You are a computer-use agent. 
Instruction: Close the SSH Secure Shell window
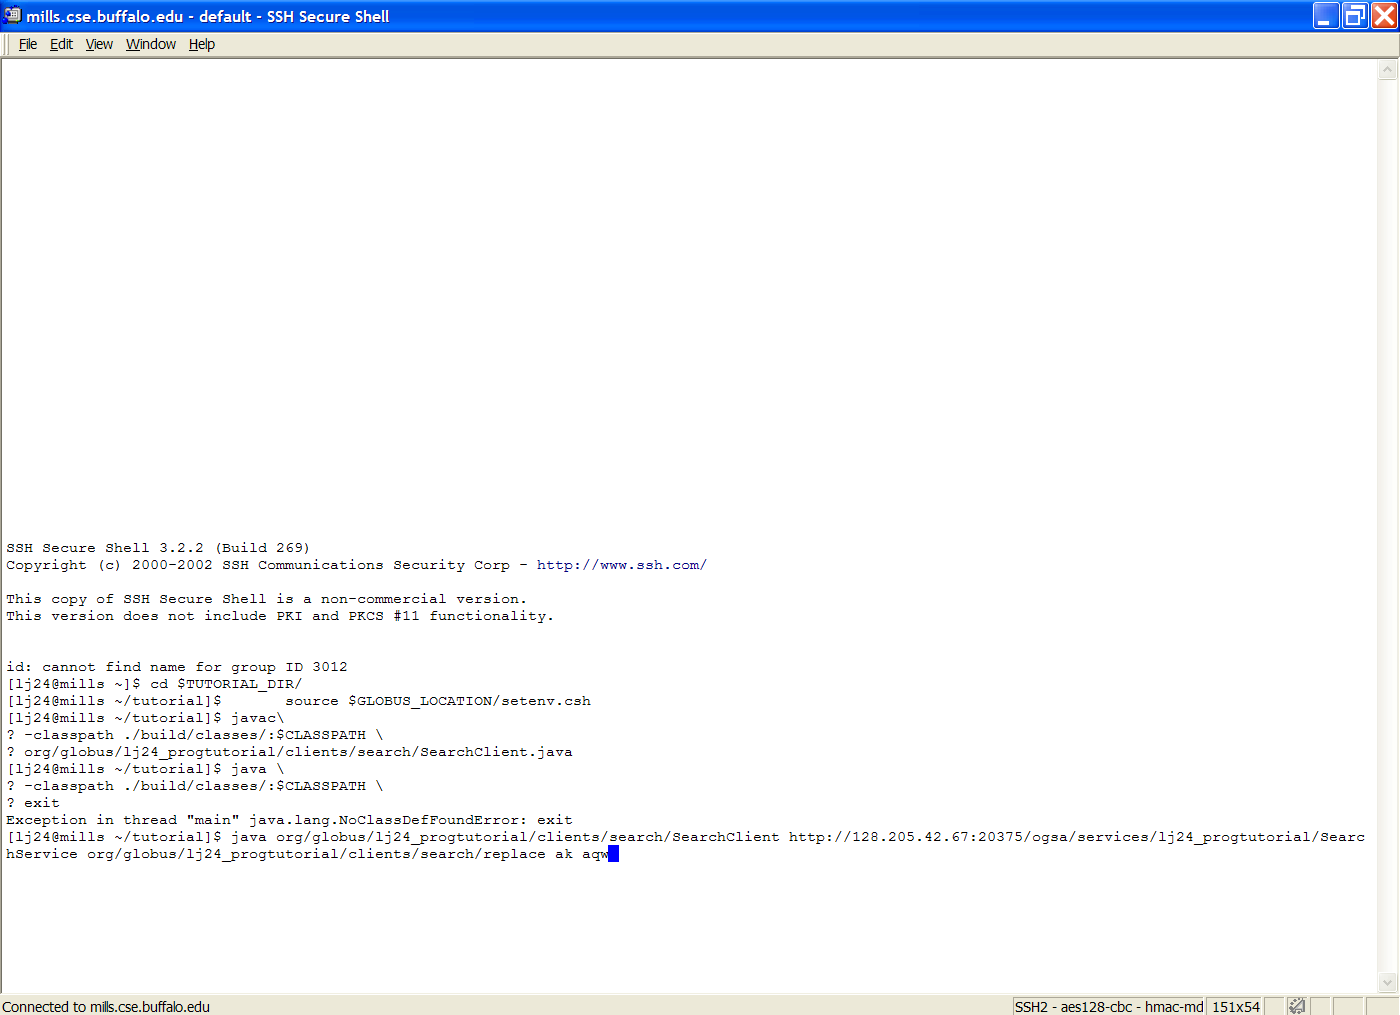click(x=1384, y=15)
